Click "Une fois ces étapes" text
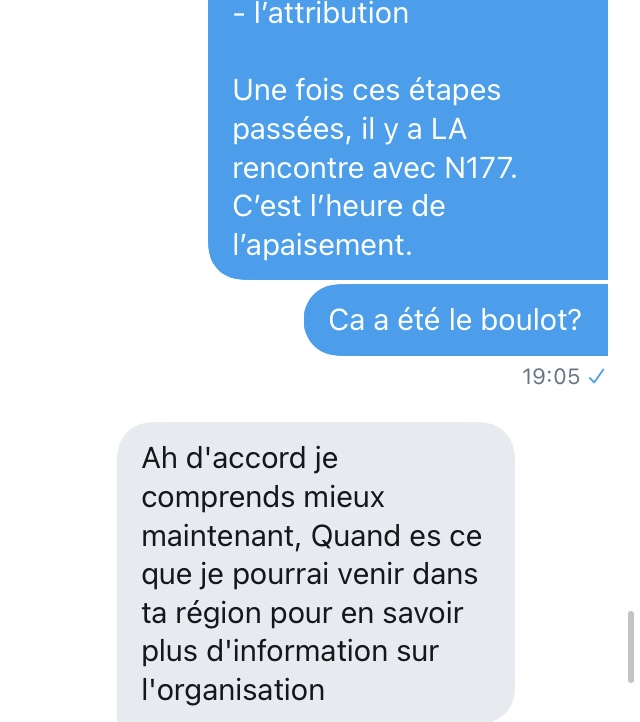 click(x=367, y=90)
